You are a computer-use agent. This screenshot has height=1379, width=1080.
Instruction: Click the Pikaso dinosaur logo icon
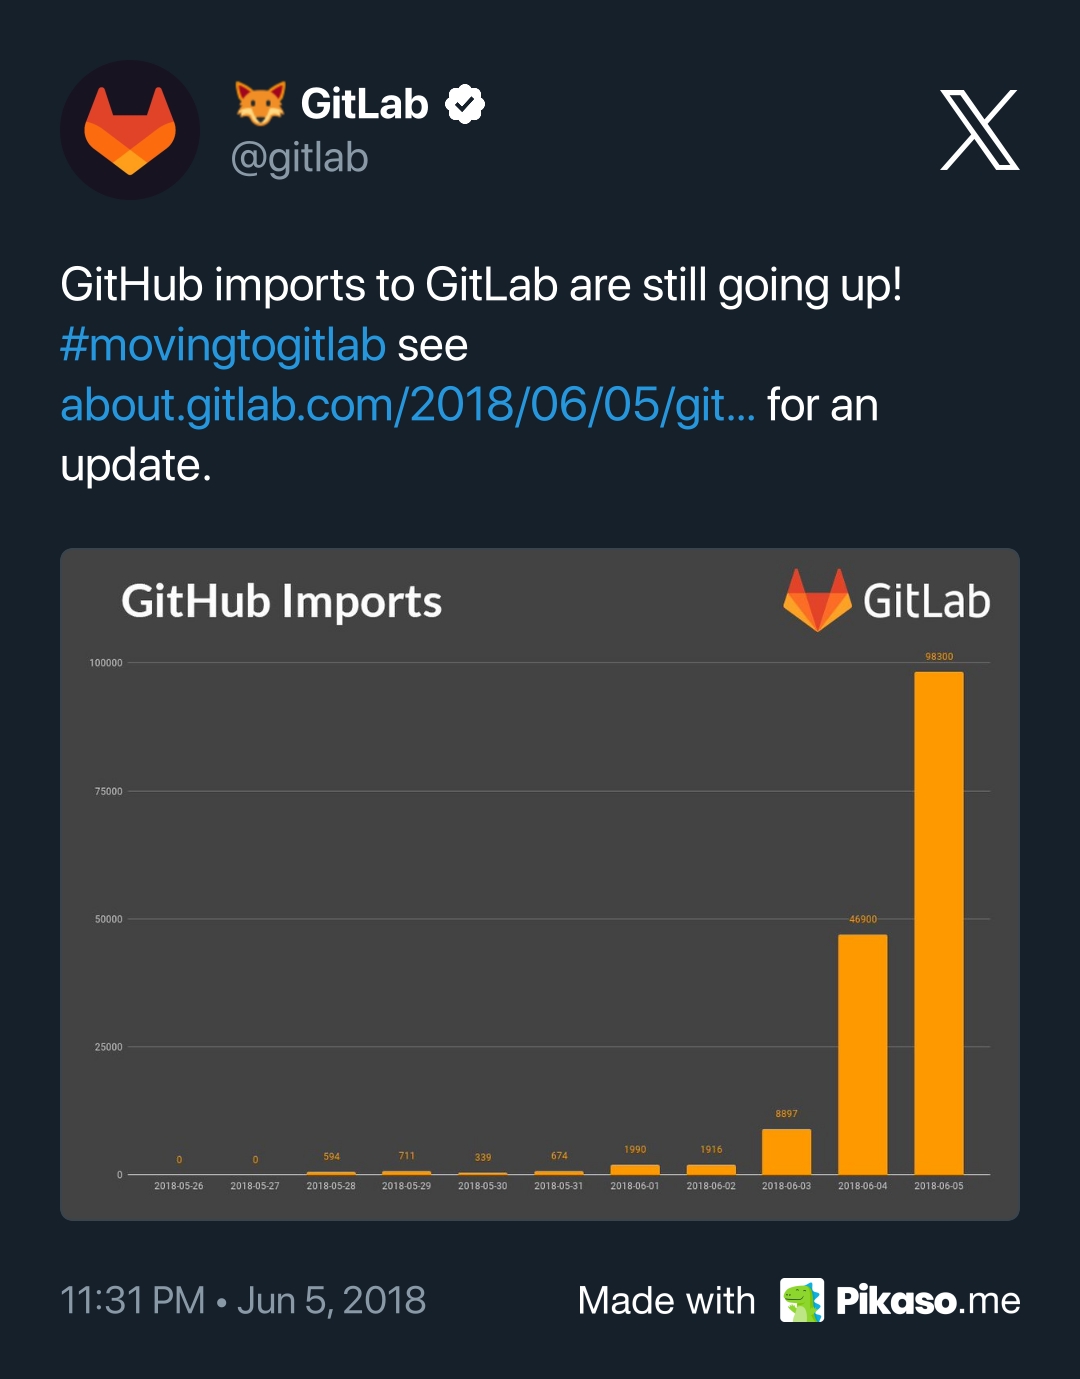click(x=802, y=1300)
